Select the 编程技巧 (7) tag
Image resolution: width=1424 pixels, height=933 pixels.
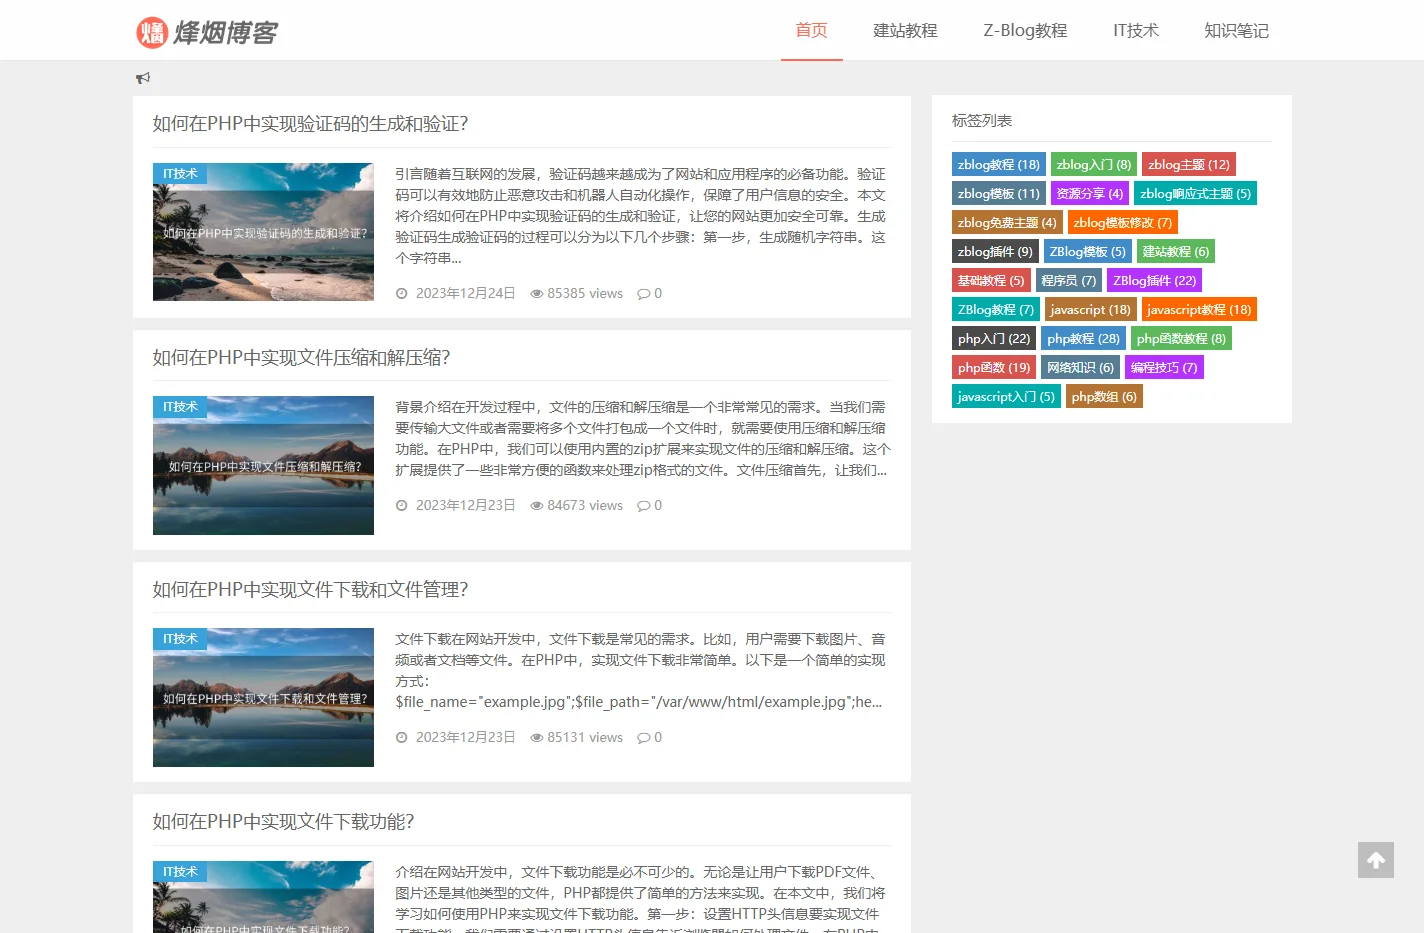(1164, 367)
